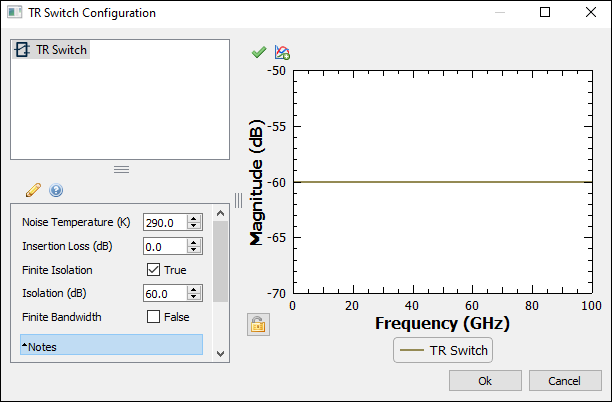Image resolution: width=612 pixels, height=402 pixels.
Task: Maximize the TR Switch Configuration window
Action: [x=545, y=12]
